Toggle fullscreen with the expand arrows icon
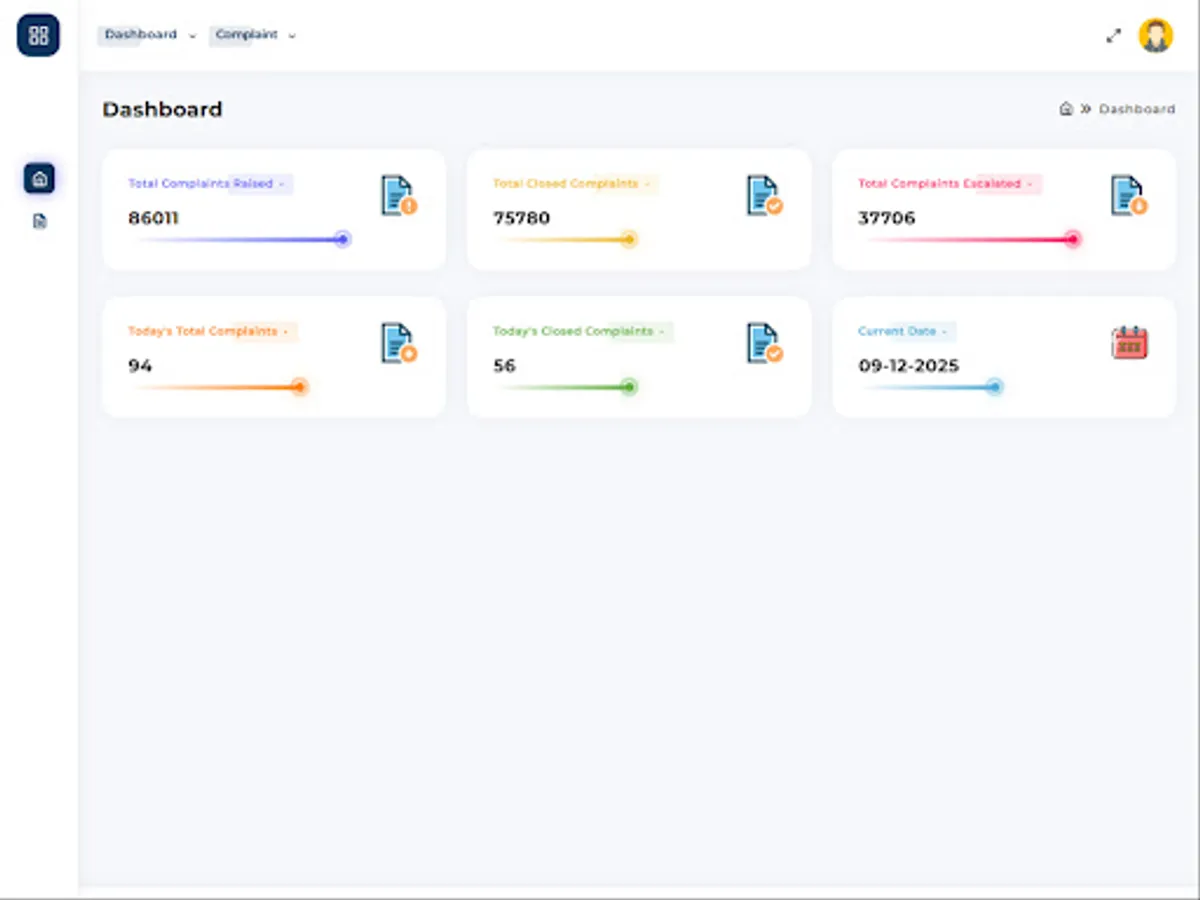This screenshot has width=1200, height=900. pyautogui.click(x=1114, y=35)
